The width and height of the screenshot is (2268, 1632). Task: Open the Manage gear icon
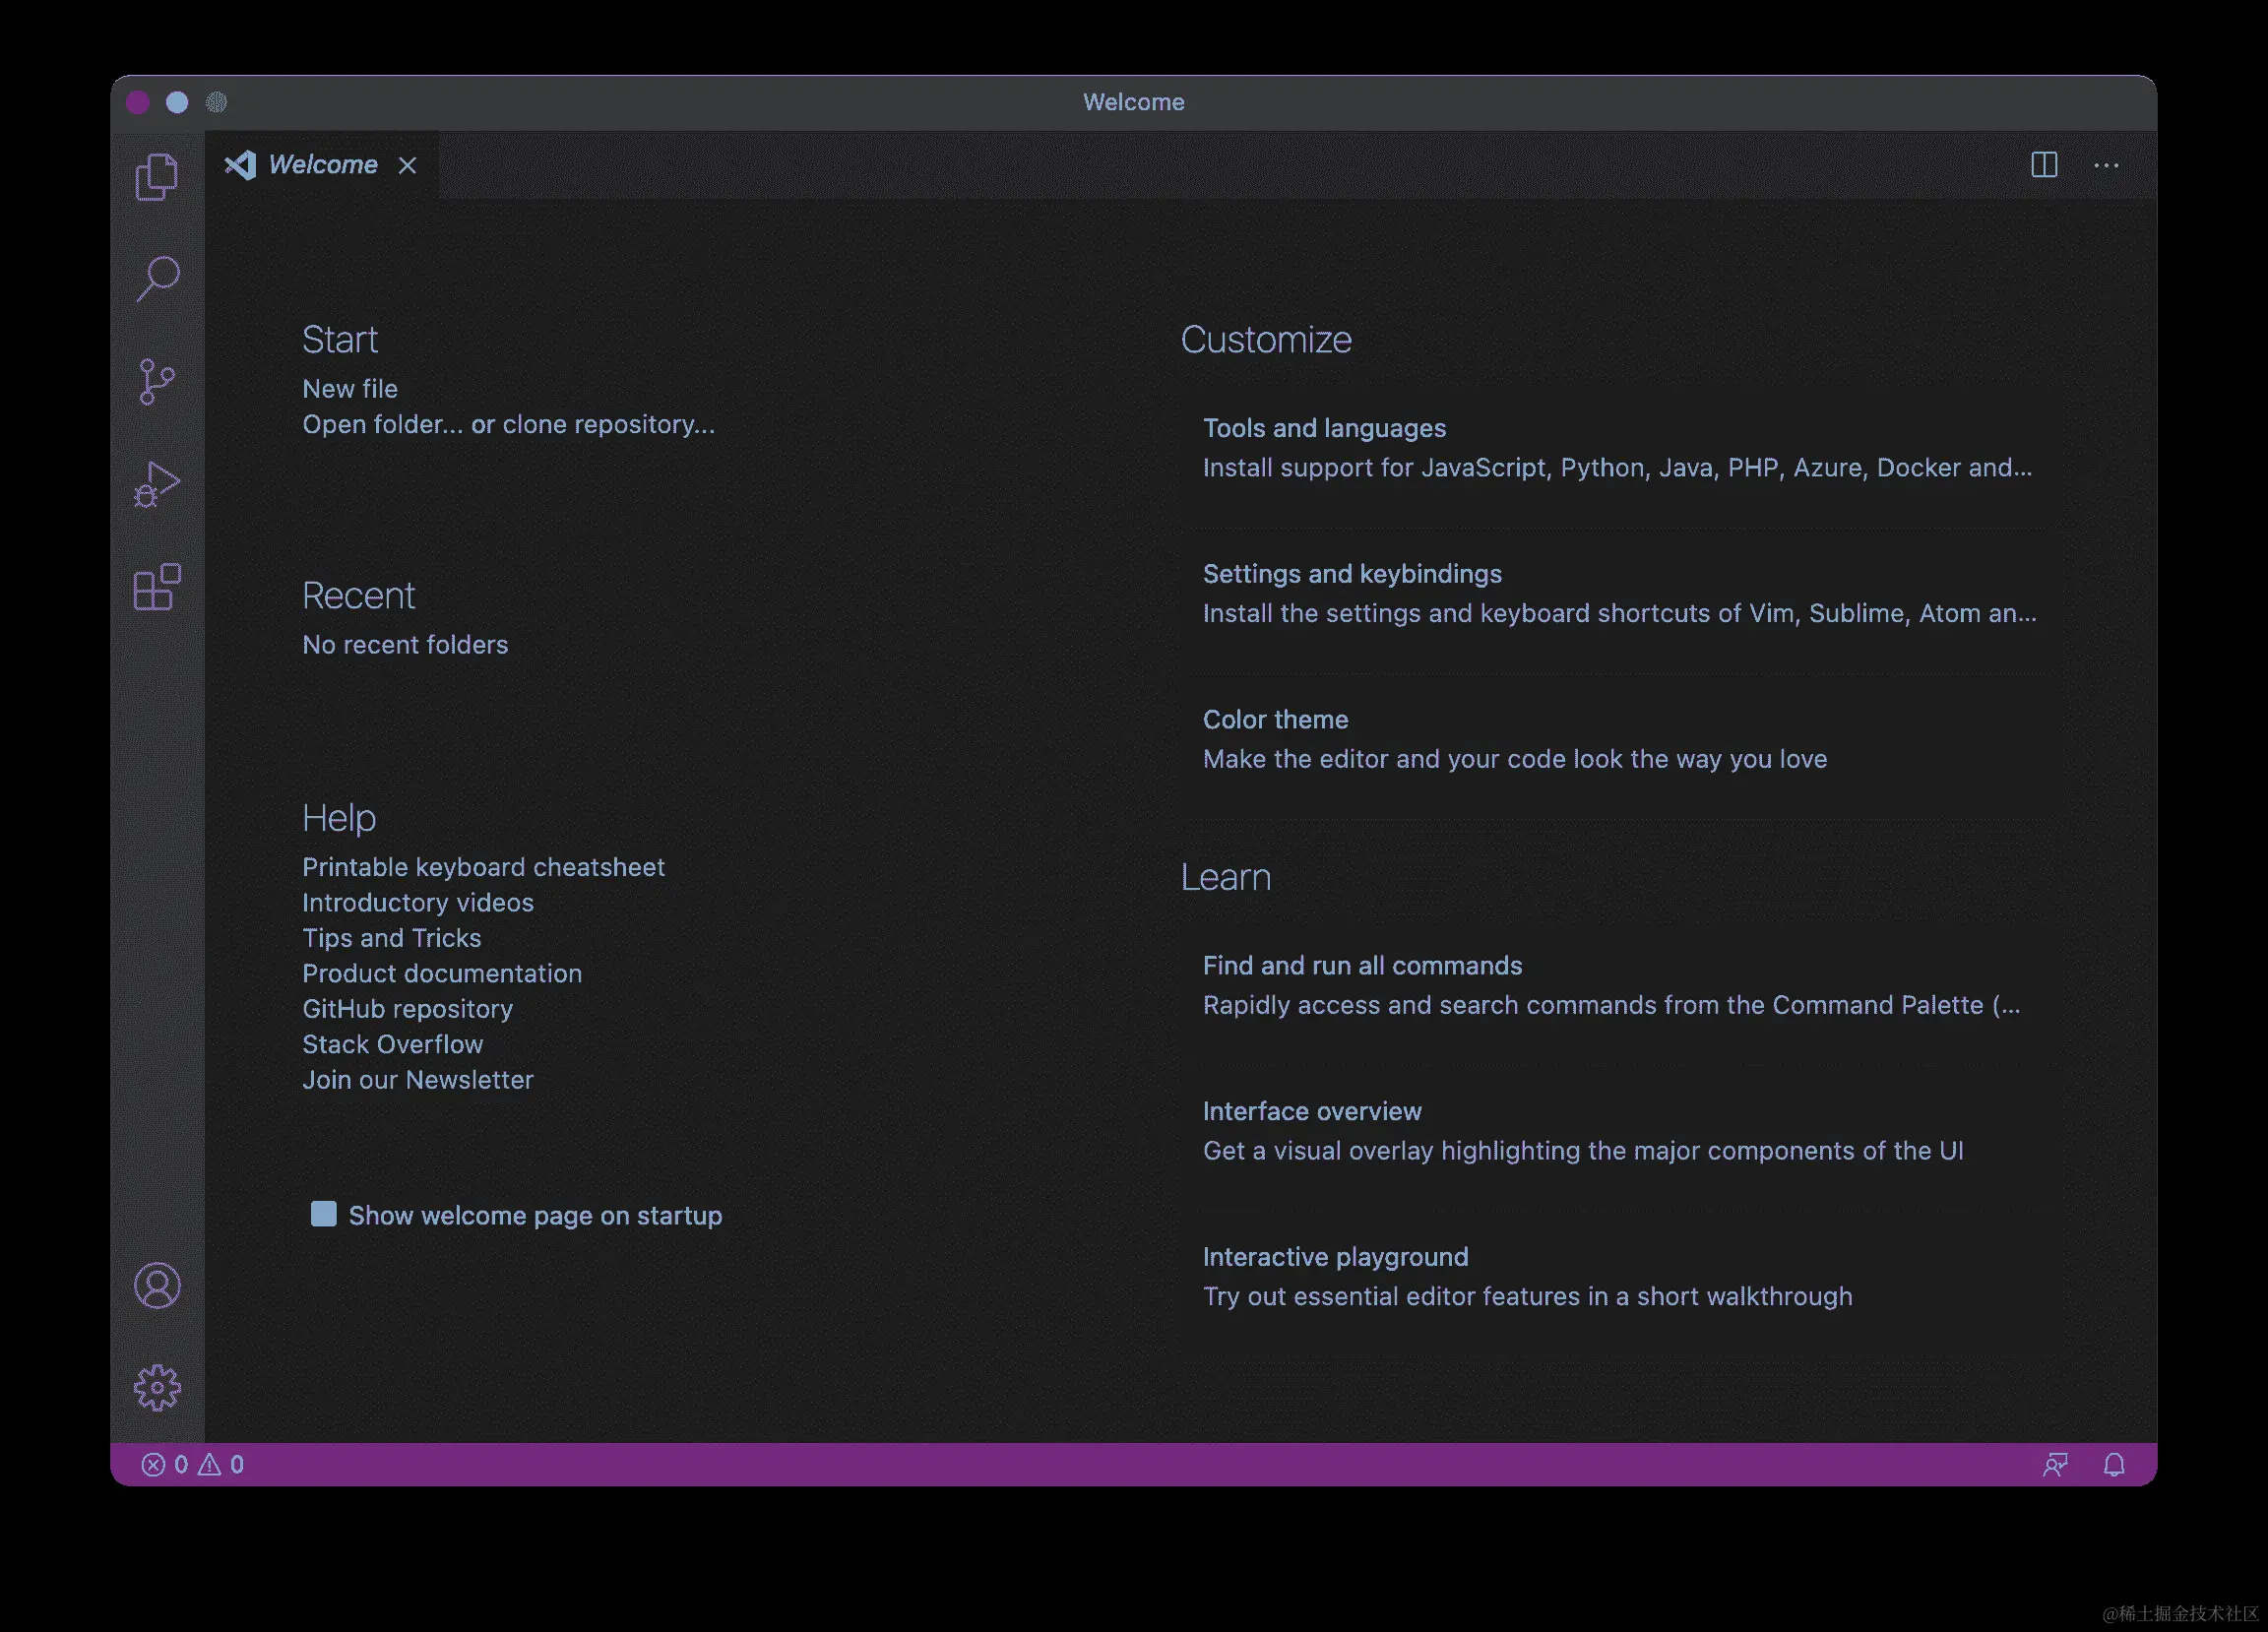pyautogui.click(x=157, y=1388)
